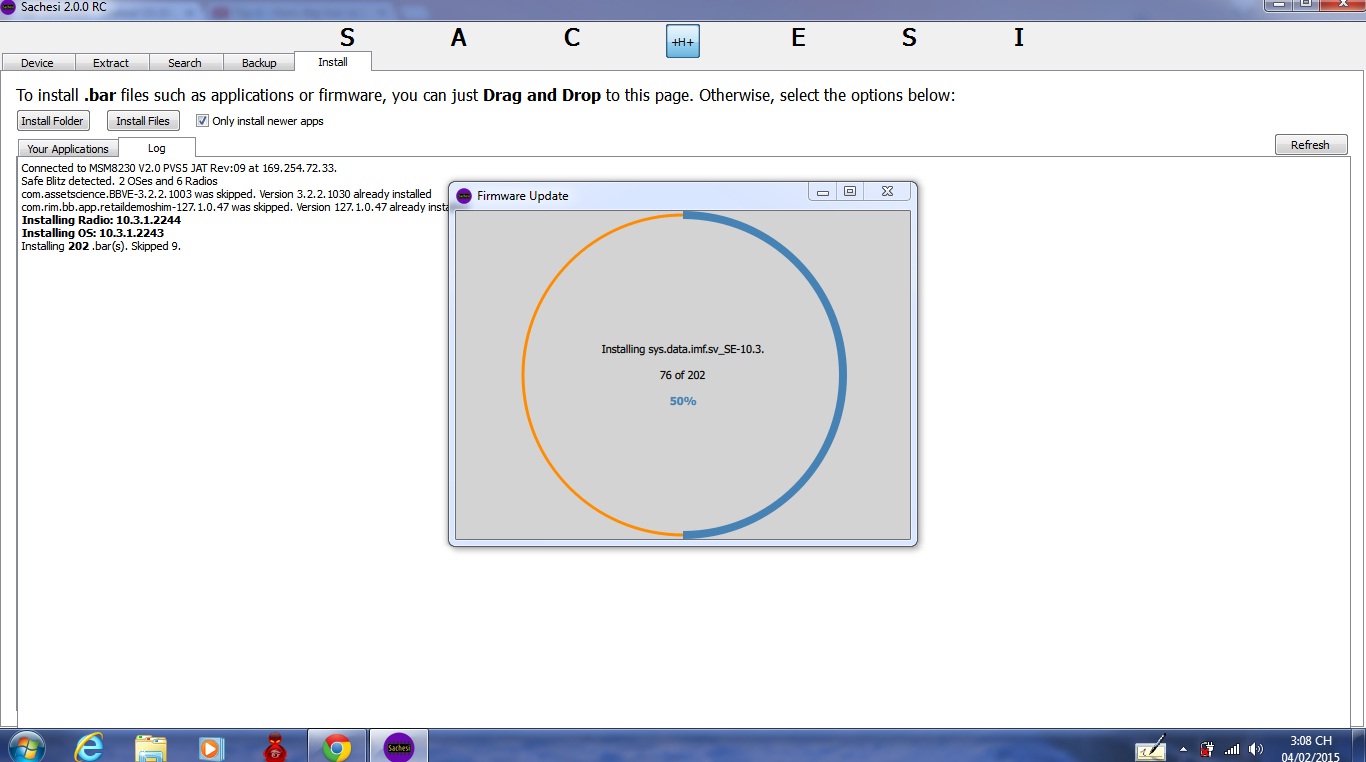Show hidden system tray icons

[x=1184, y=749]
